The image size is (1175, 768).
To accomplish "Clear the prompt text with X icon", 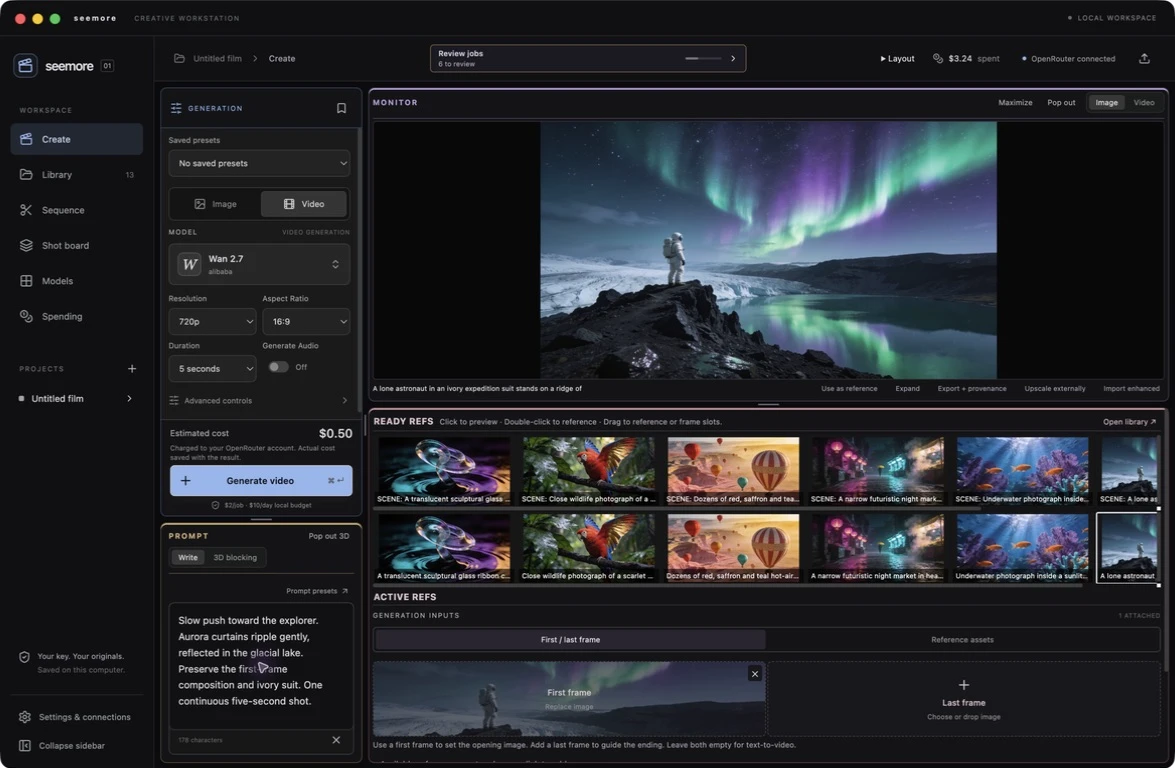I will click(336, 740).
